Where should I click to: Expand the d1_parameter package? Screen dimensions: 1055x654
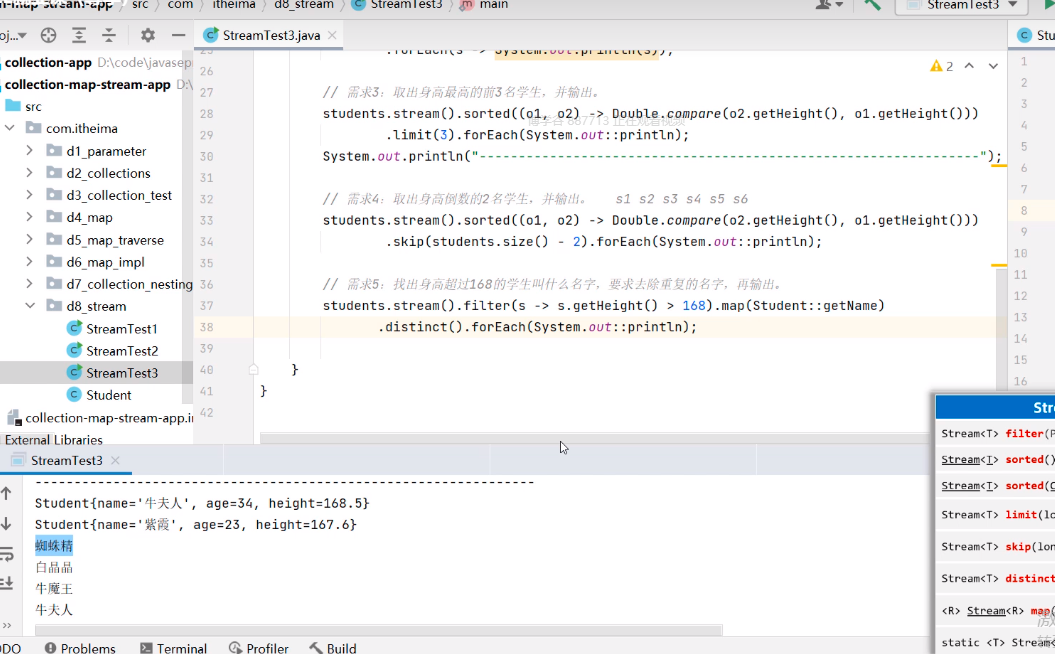29,151
